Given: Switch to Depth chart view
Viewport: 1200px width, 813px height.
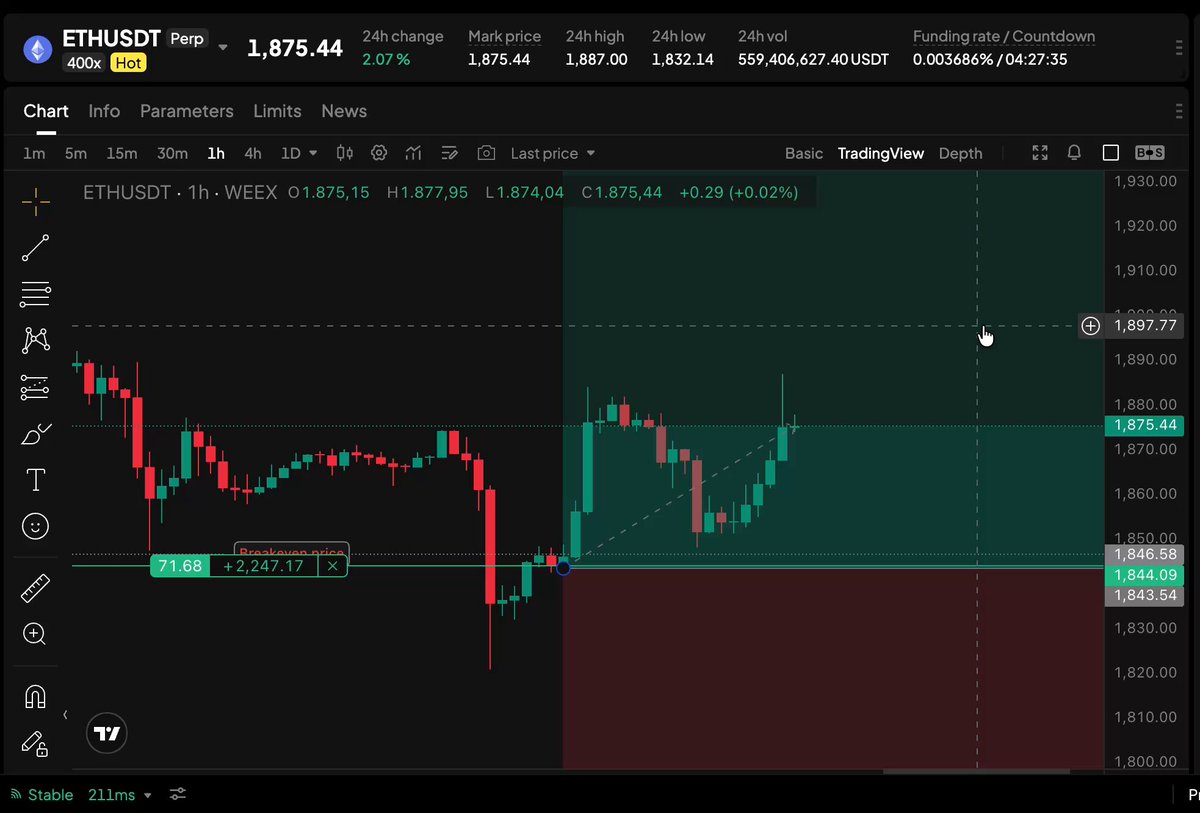Looking at the screenshot, I should [960, 153].
